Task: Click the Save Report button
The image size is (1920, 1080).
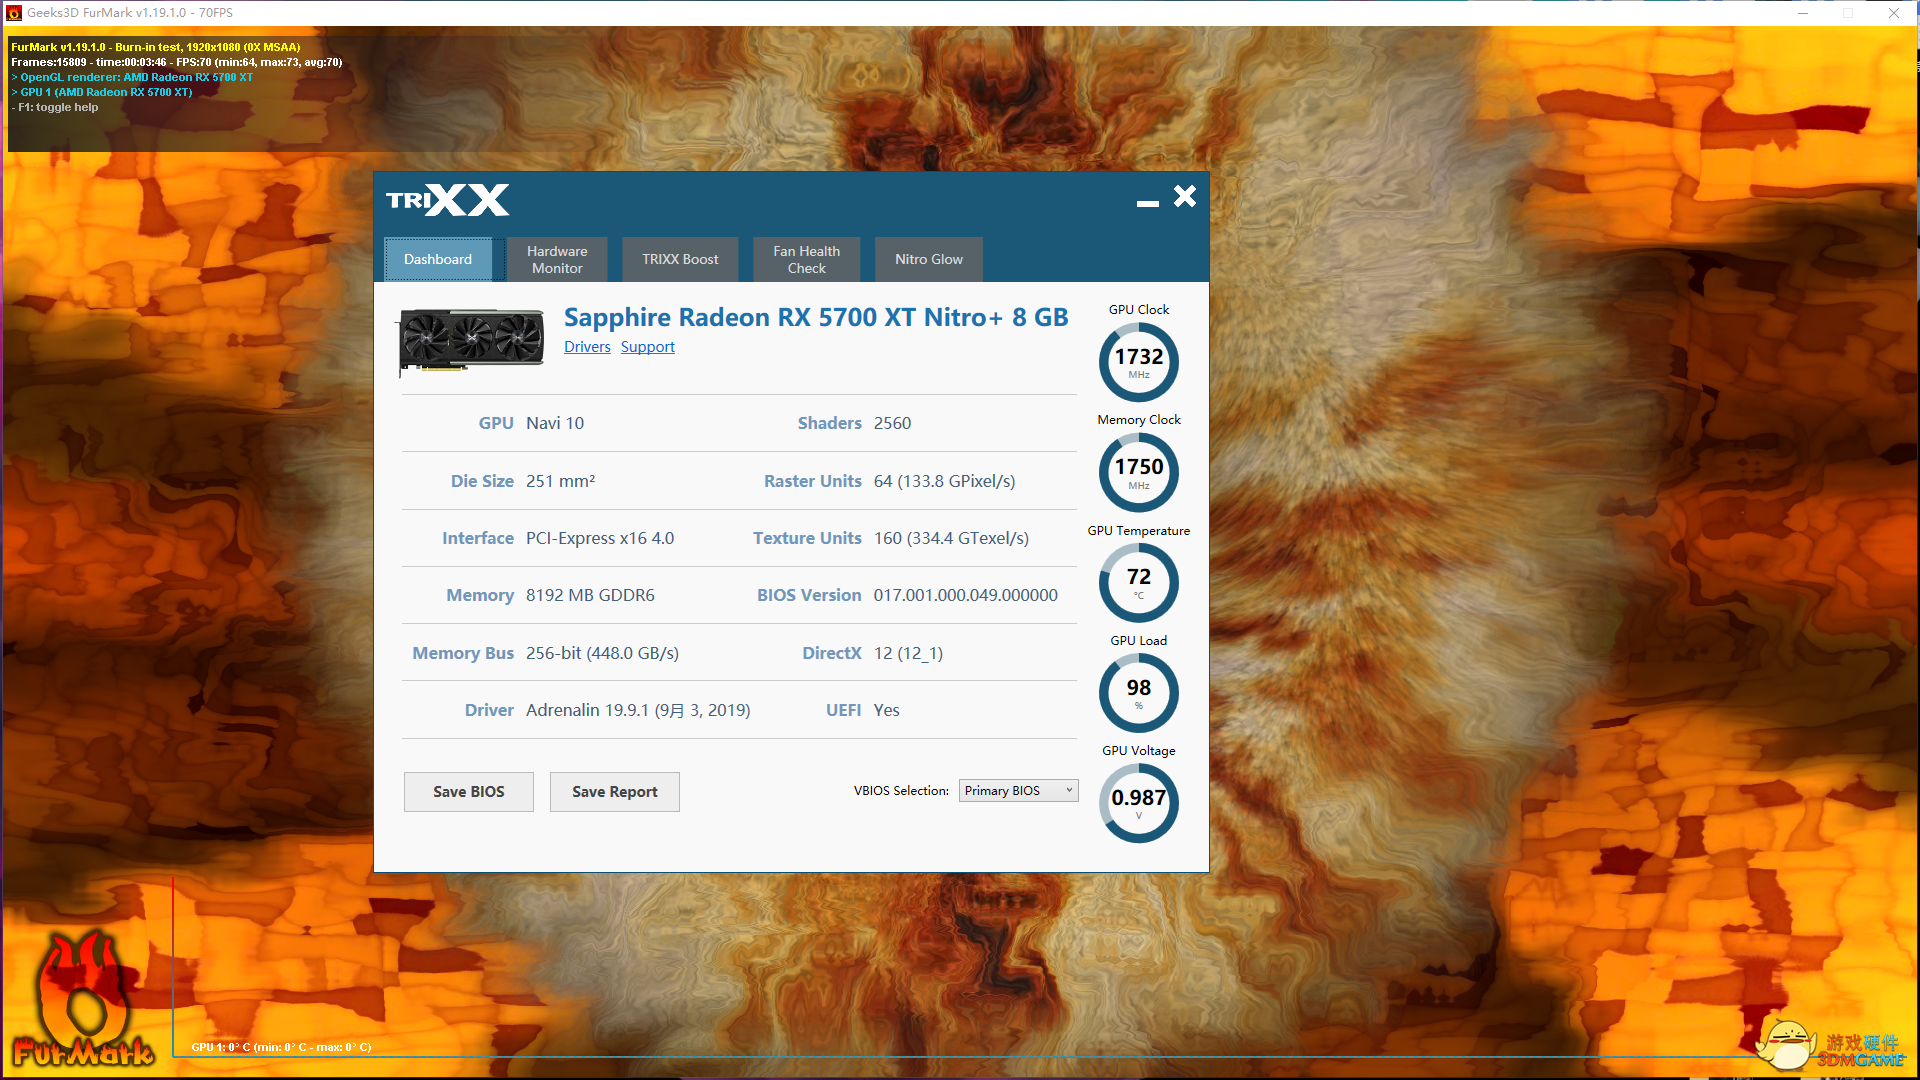Action: (x=615, y=791)
